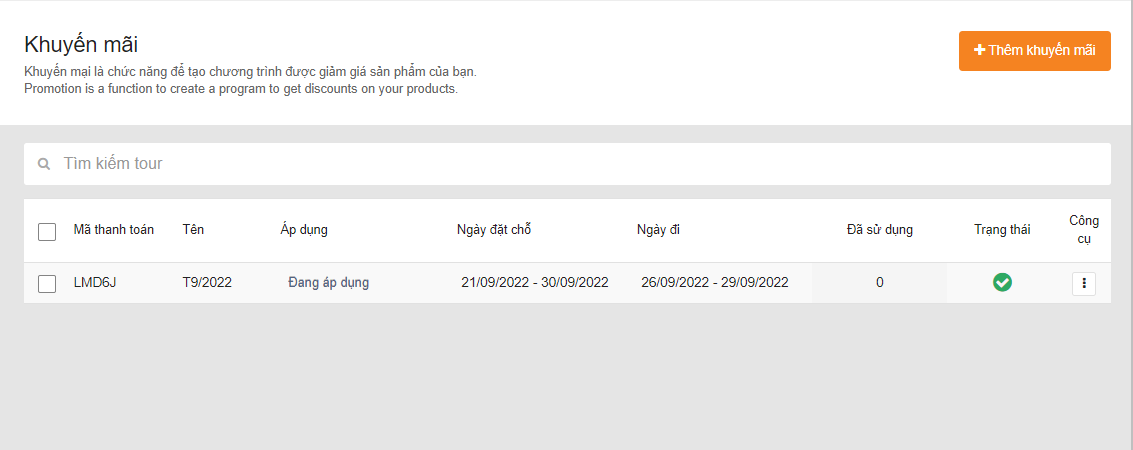Click the green active status checkmark
1133x450 pixels.
coord(1002,283)
